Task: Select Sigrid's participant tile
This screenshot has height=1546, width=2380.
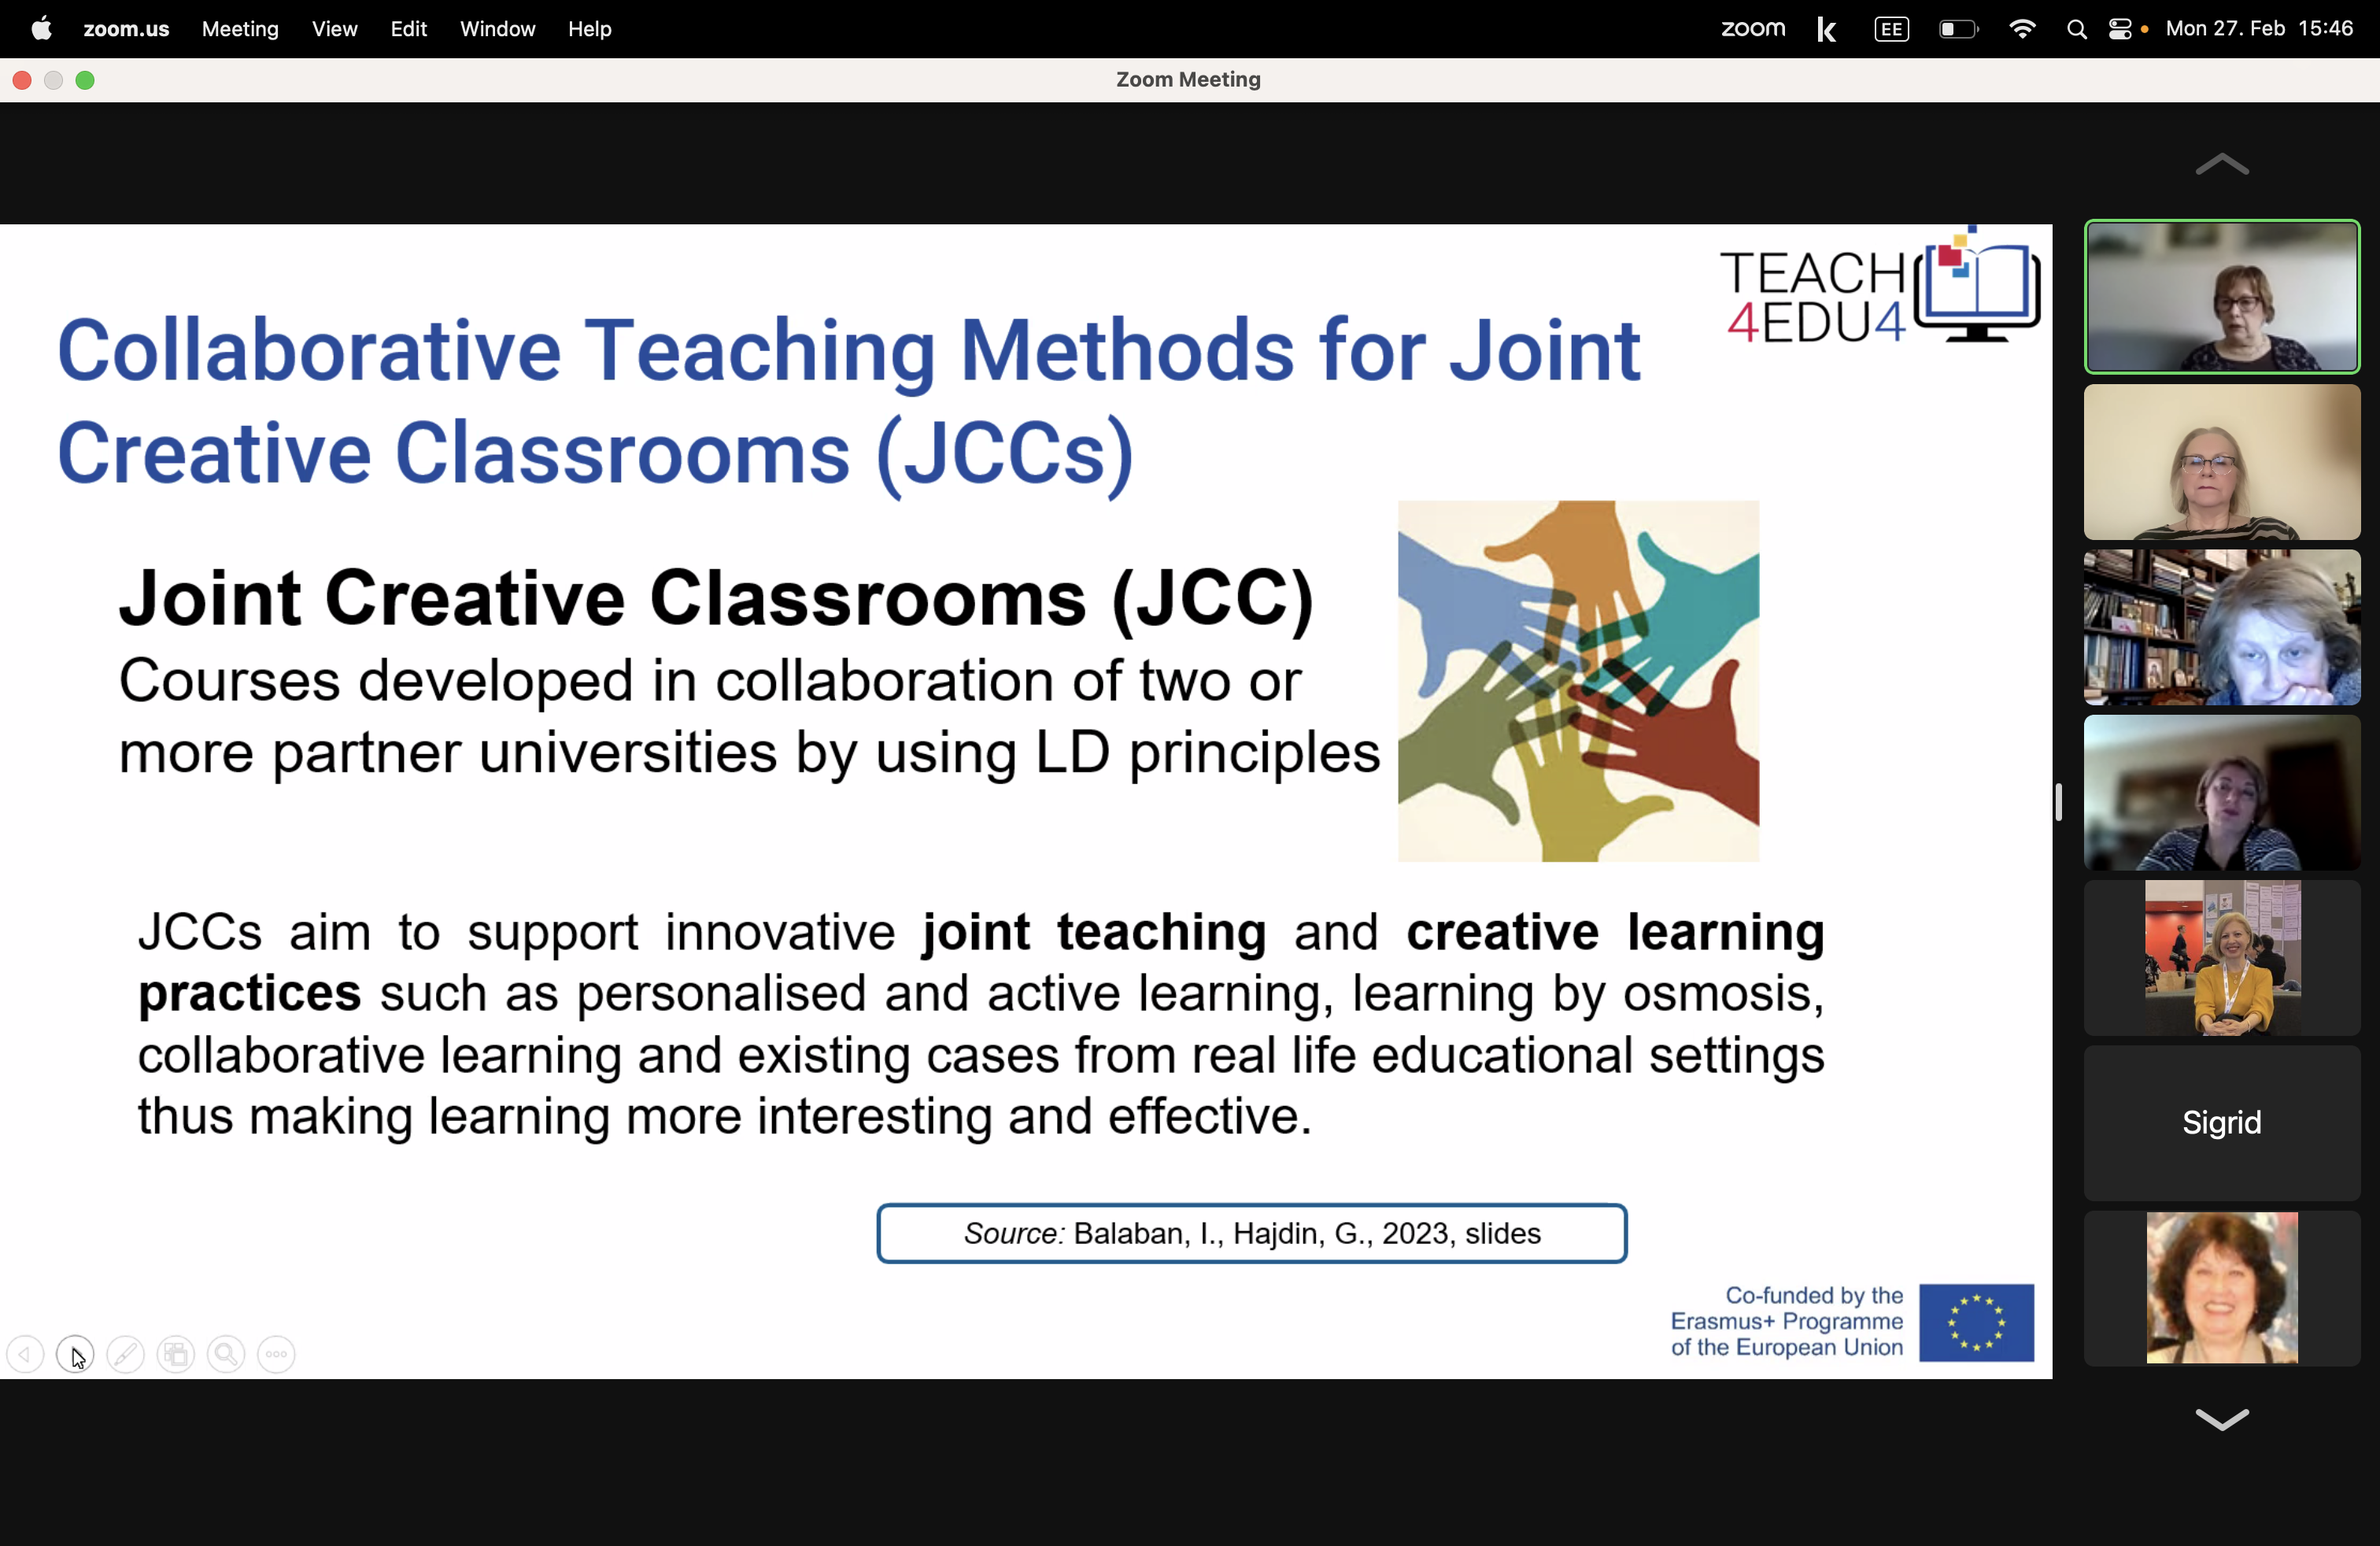Action: 2221,1123
